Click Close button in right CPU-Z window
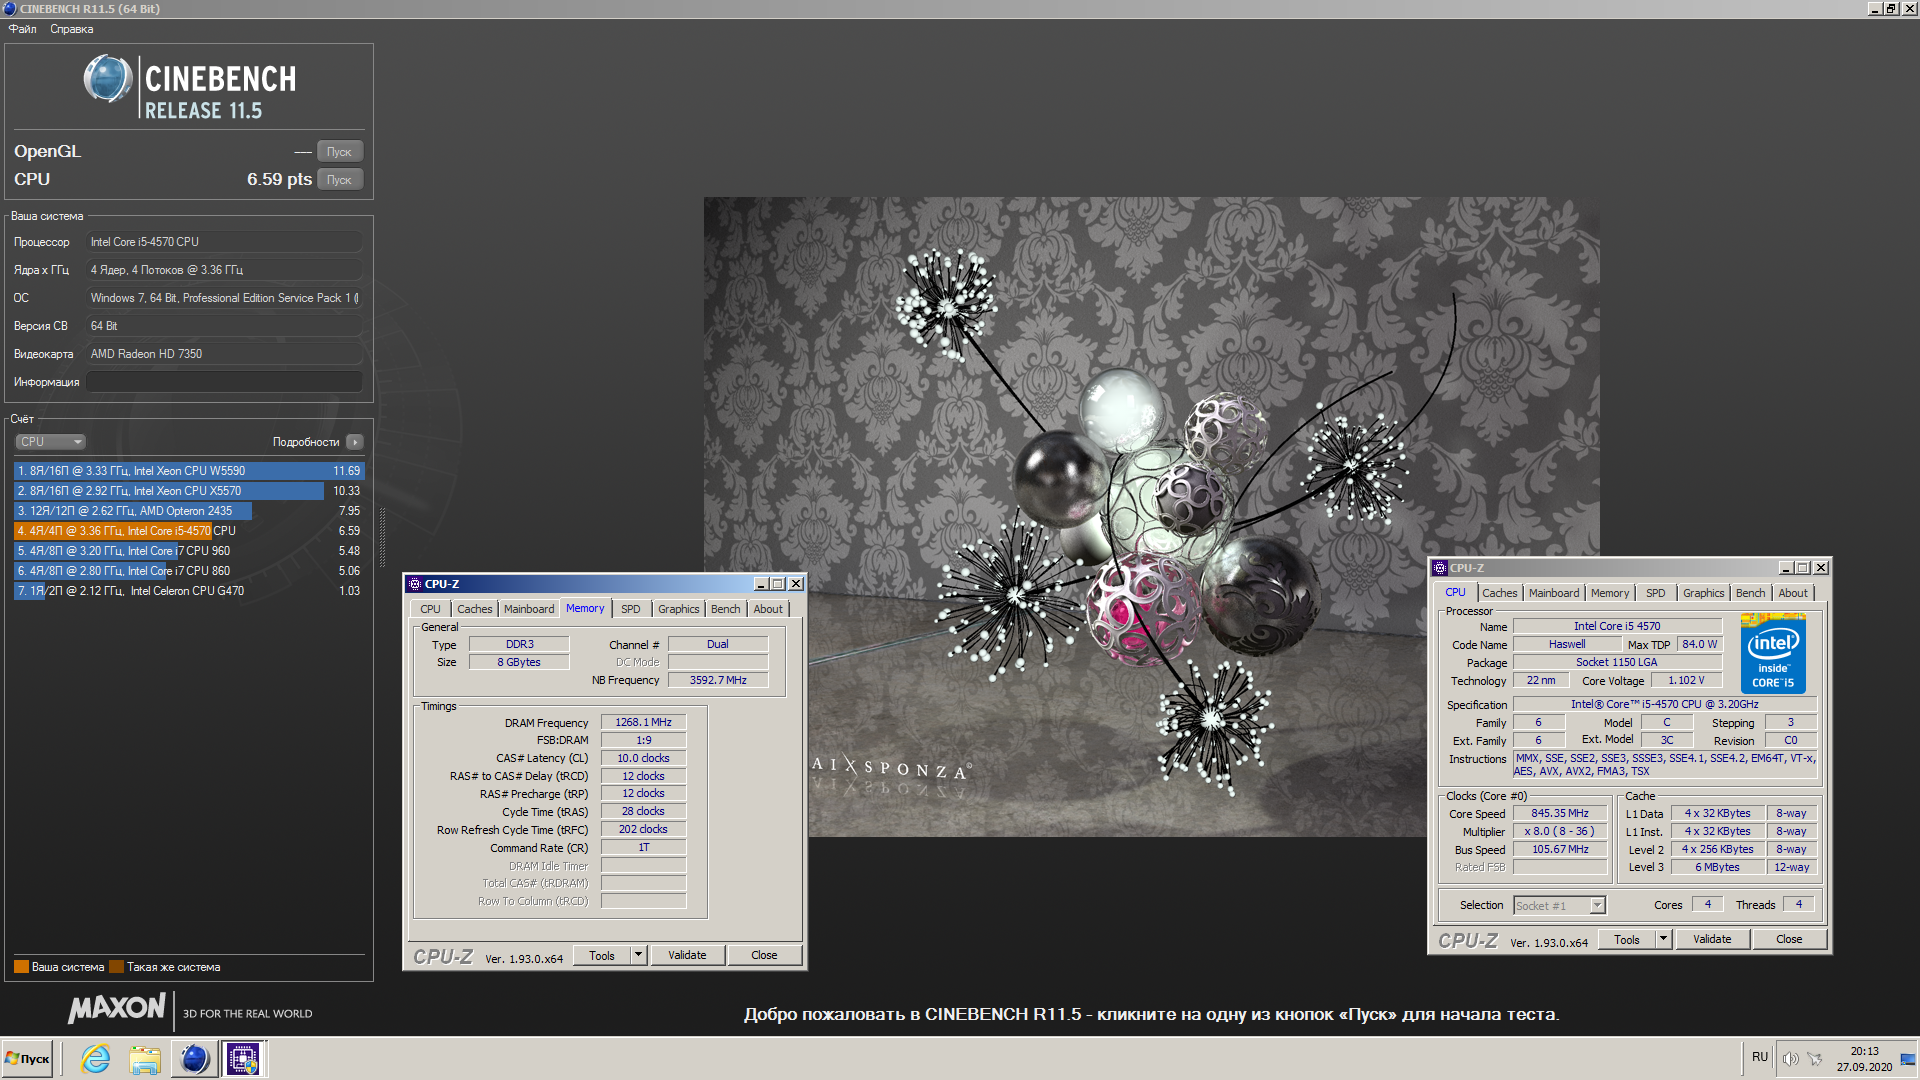Viewport: 1920px width, 1080px height. tap(1789, 939)
